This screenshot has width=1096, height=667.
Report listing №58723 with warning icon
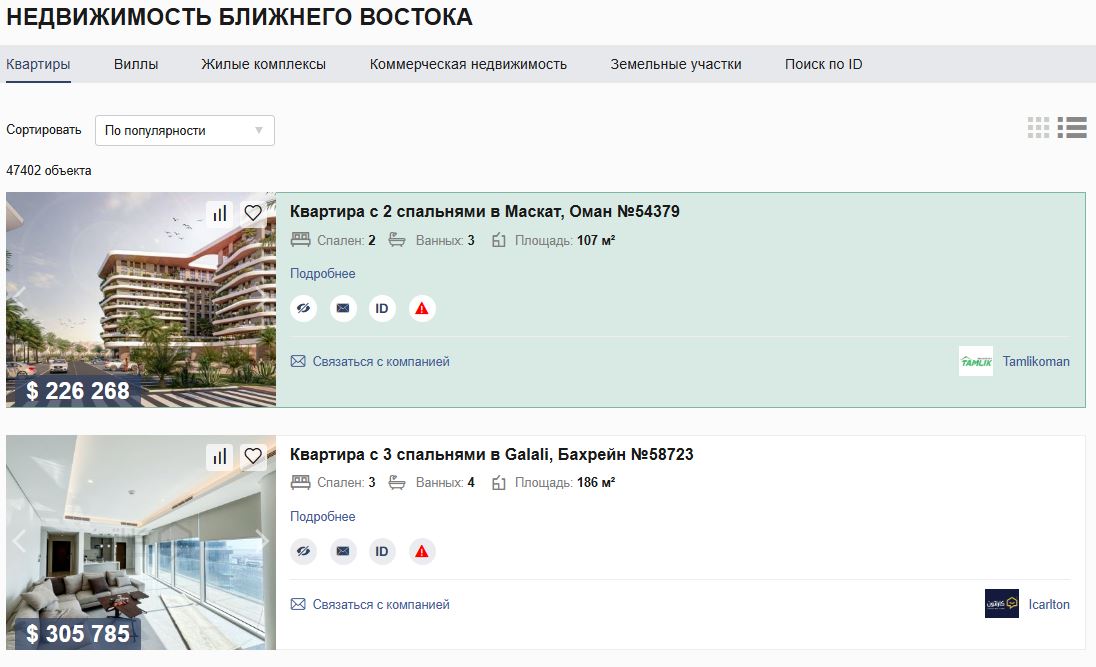click(x=421, y=552)
